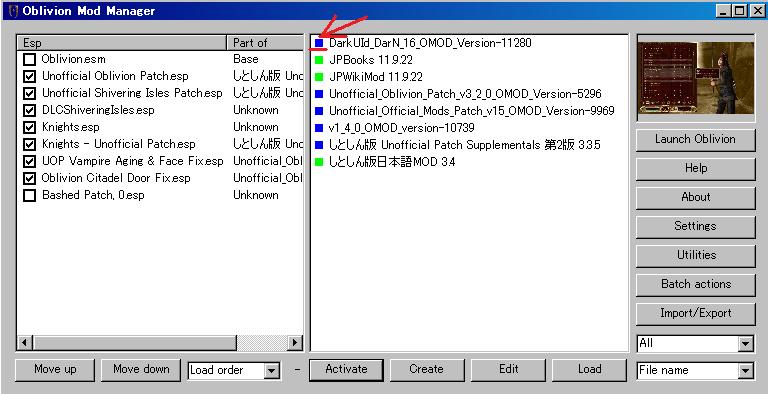Click the Import/Export button
The height and width of the screenshot is (394, 768).
696,313
